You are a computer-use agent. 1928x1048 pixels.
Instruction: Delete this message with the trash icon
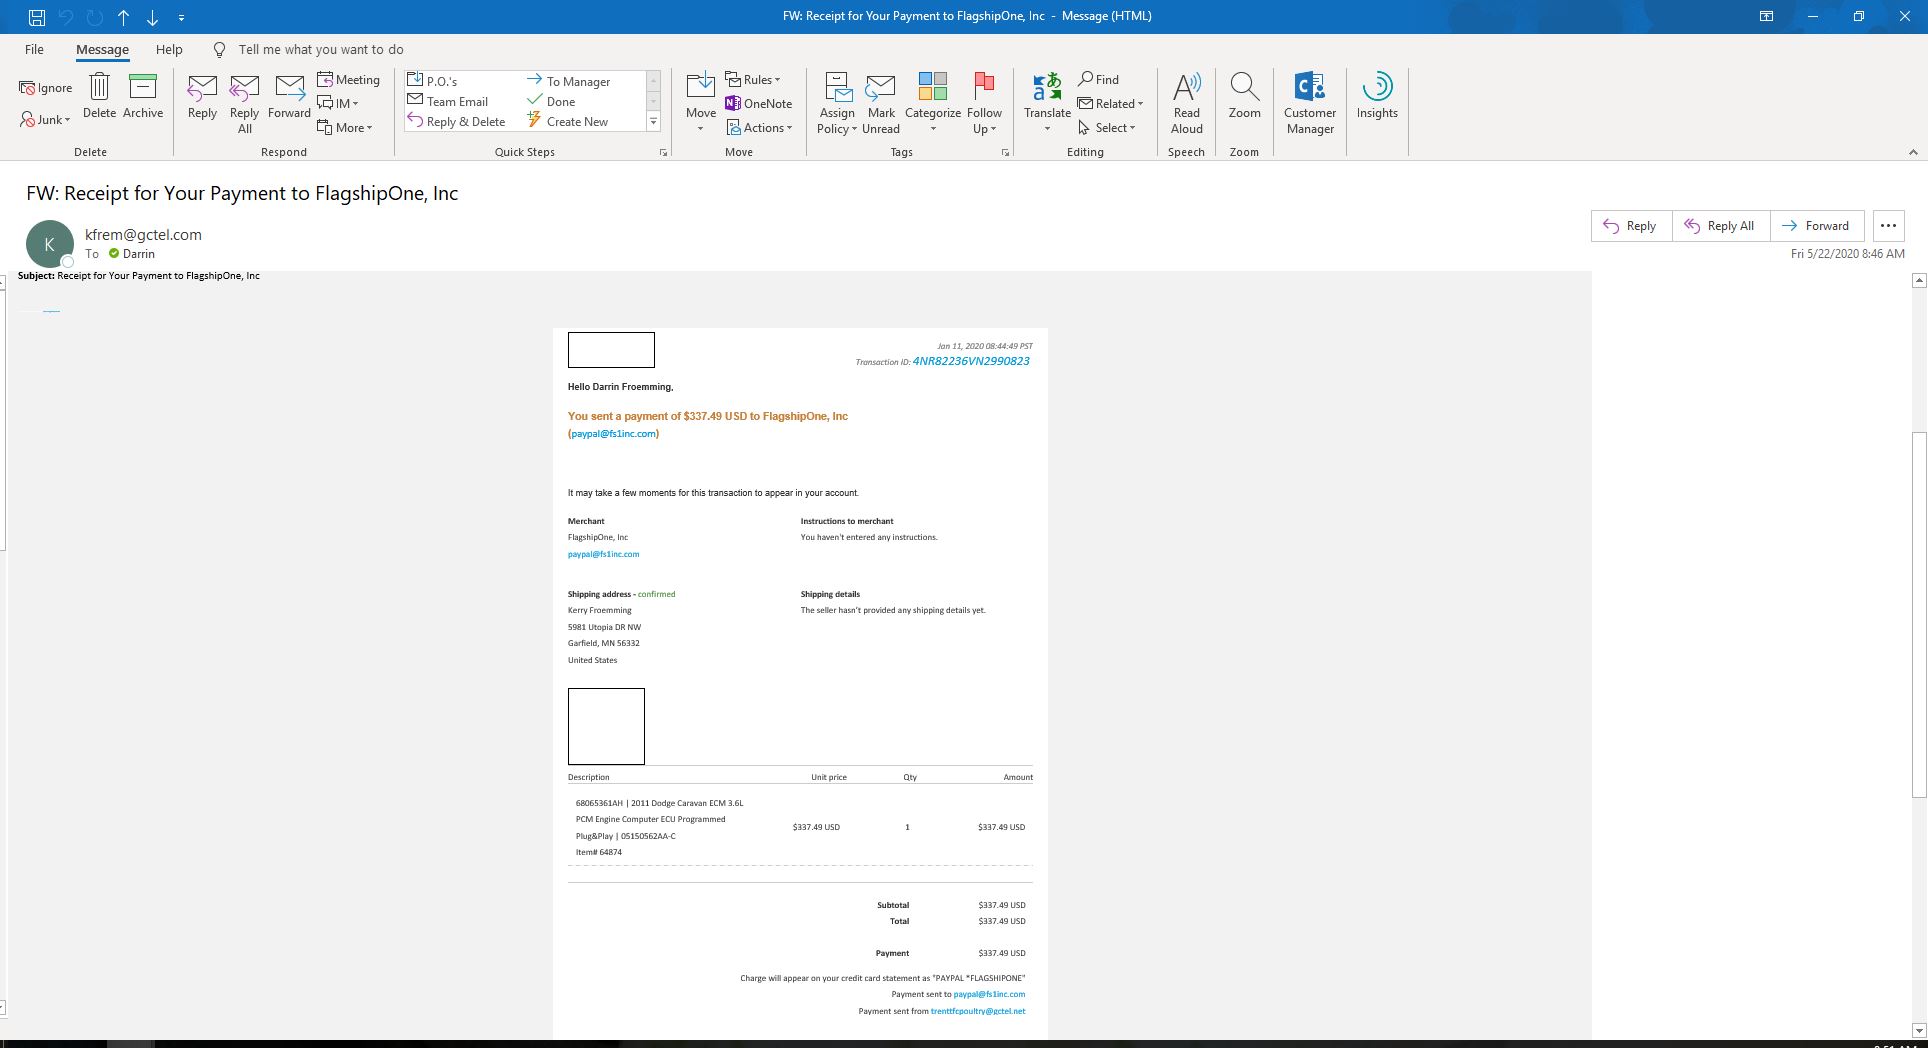point(99,96)
